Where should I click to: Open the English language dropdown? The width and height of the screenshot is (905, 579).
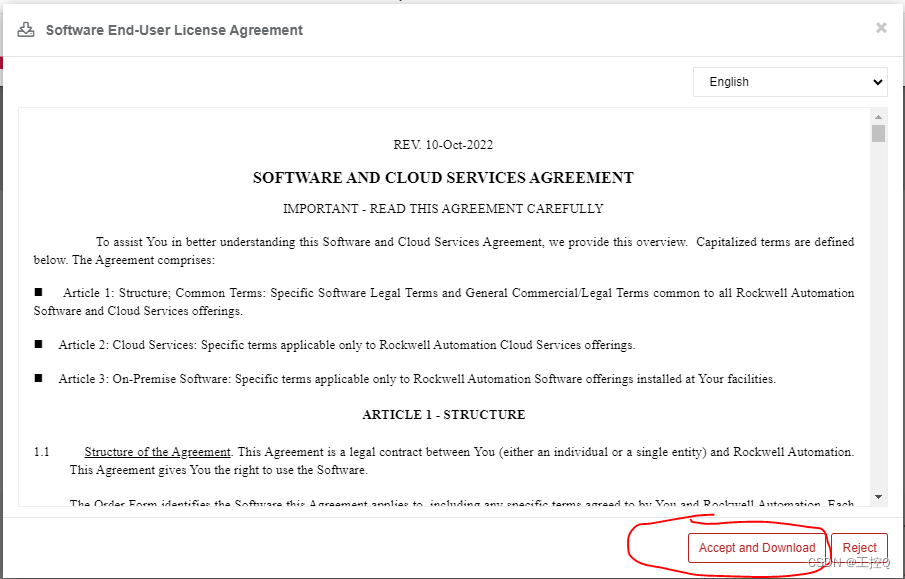790,82
